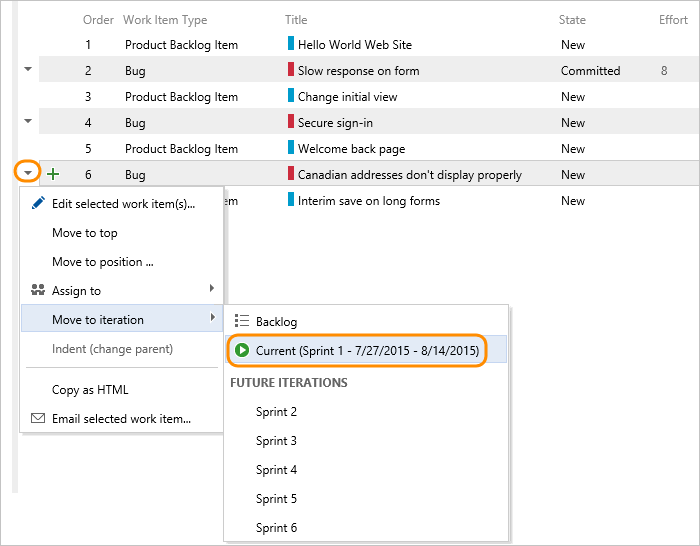Select Move to position ...
Screen dimensions: 700x546
(x=122, y=262)
